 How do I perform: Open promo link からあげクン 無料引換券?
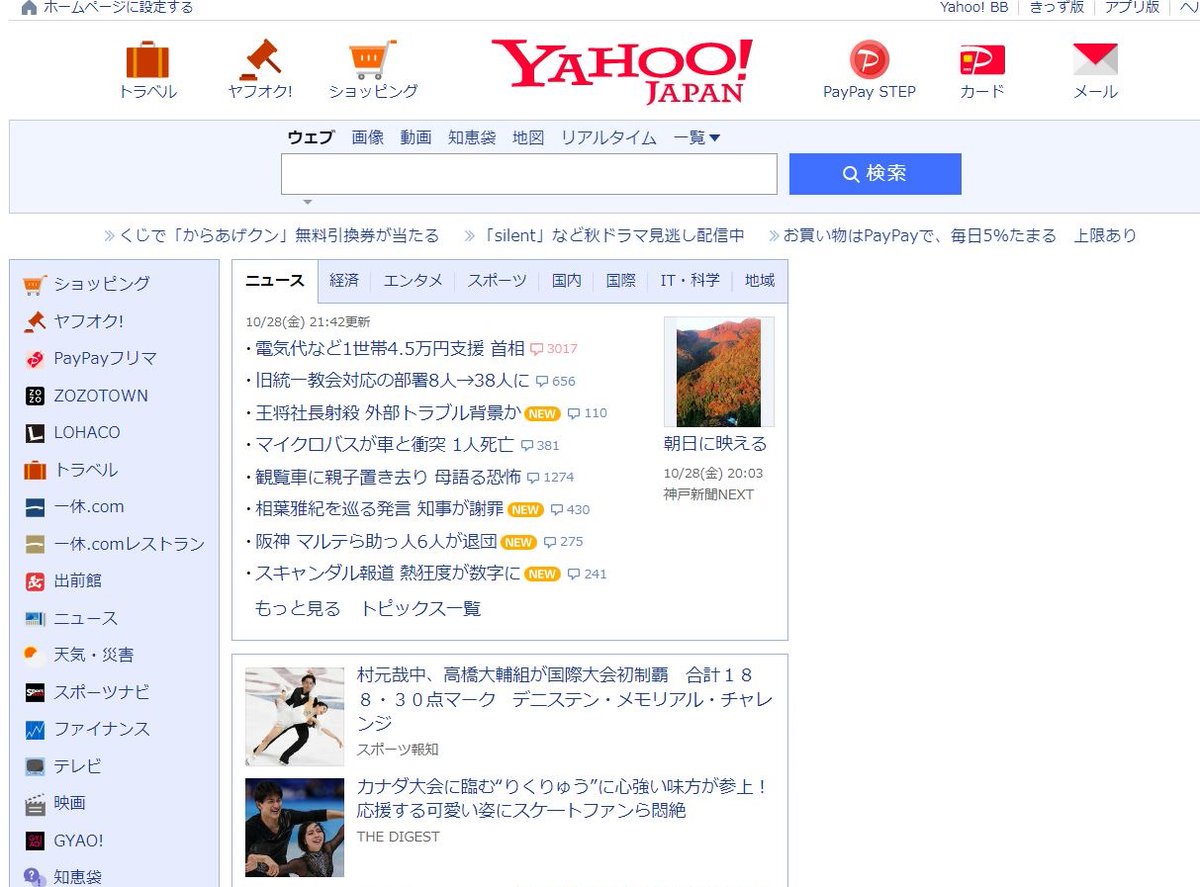pyautogui.click(x=279, y=236)
